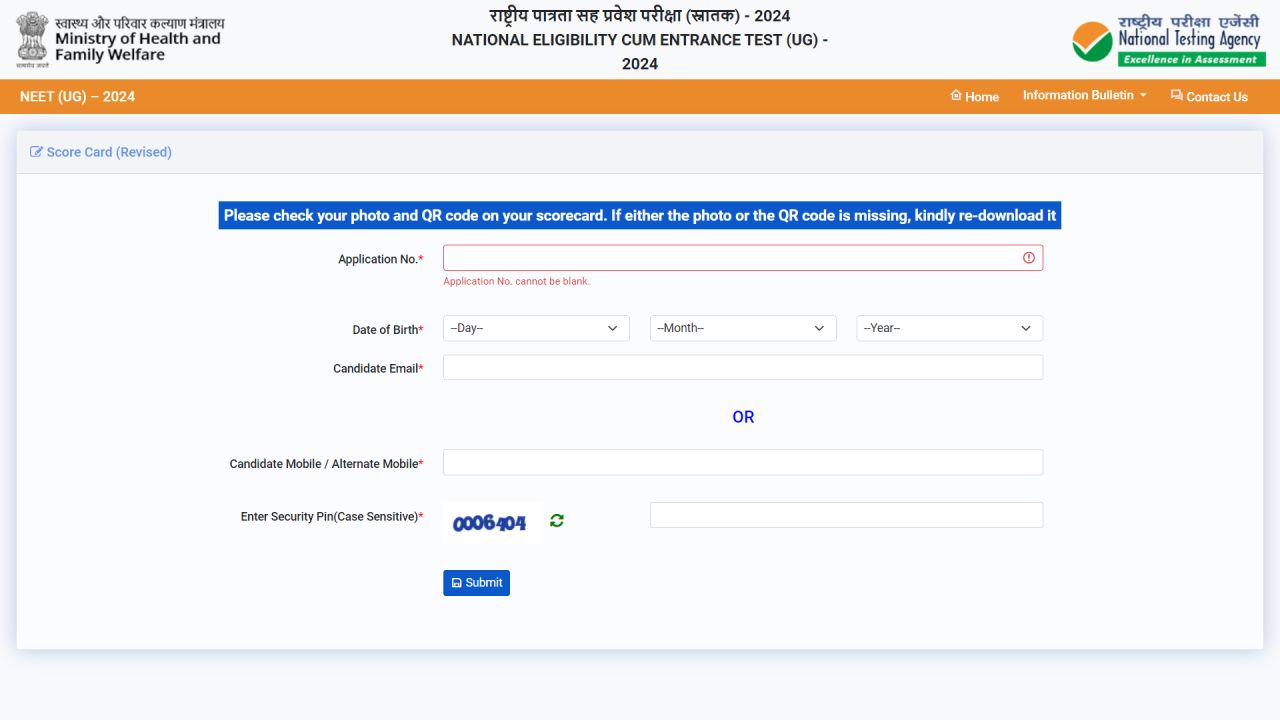Click the Date of Birth label
Viewport: 1280px width, 720px height.
pos(388,330)
